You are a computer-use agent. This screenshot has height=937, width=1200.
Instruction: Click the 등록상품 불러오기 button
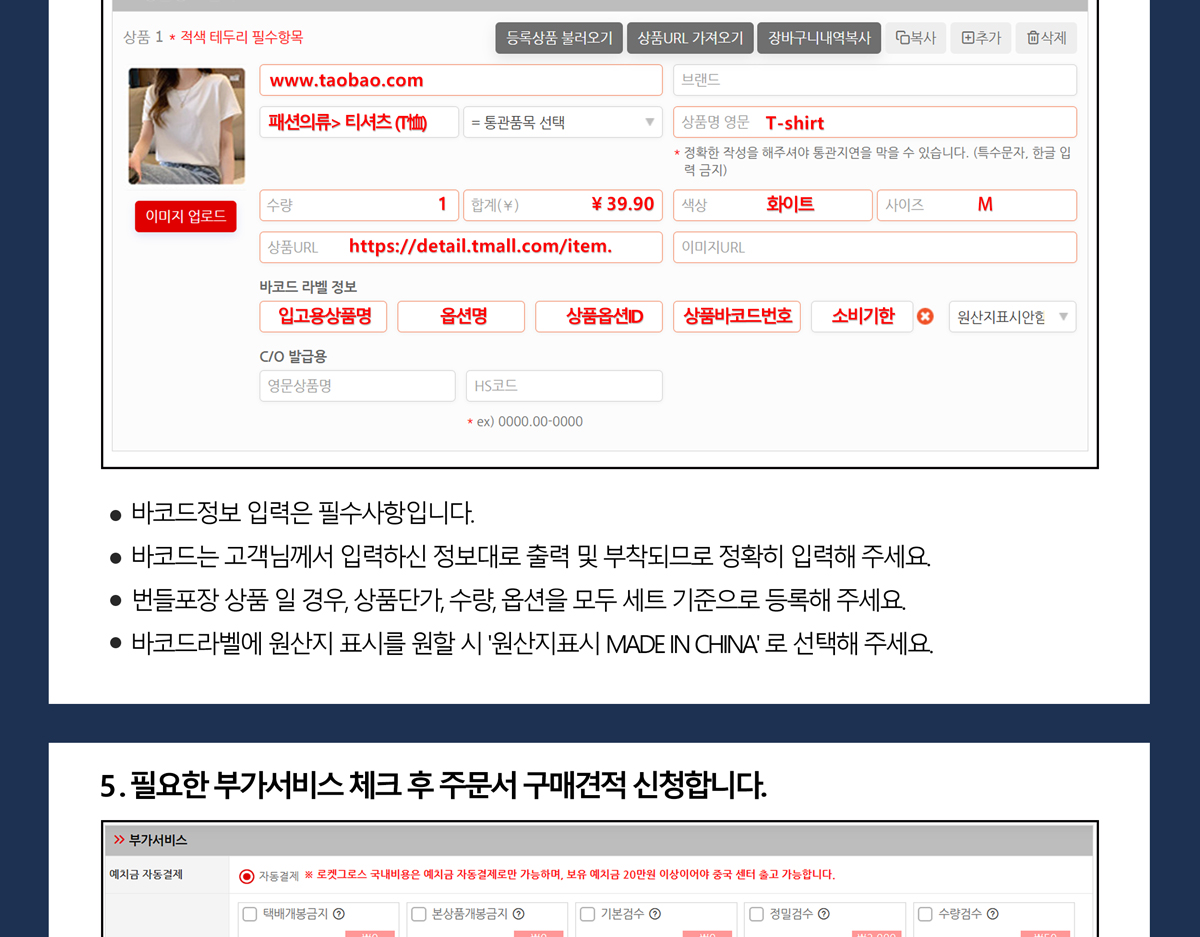click(x=559, y=38)
